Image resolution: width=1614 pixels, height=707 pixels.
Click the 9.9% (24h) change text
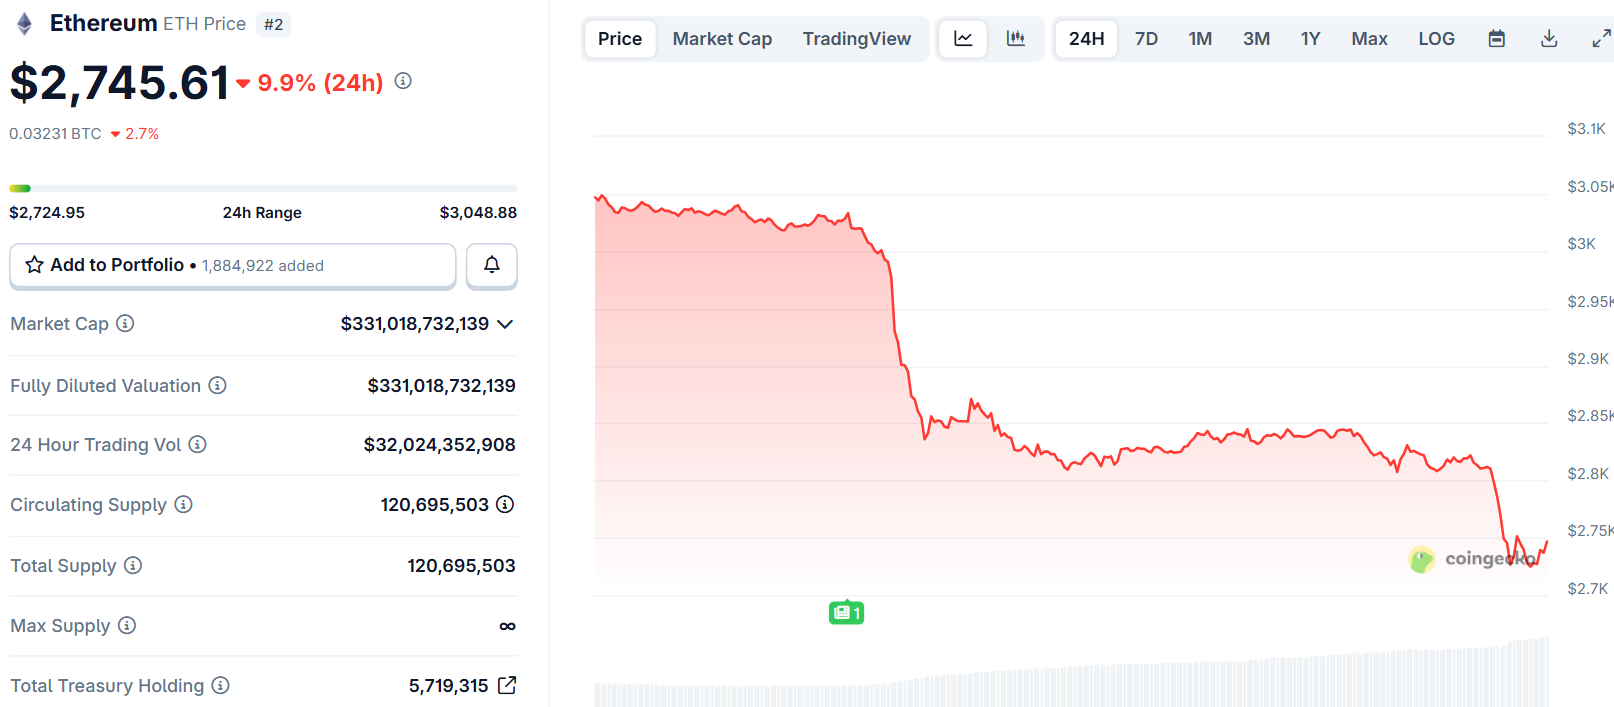point(320,83)
